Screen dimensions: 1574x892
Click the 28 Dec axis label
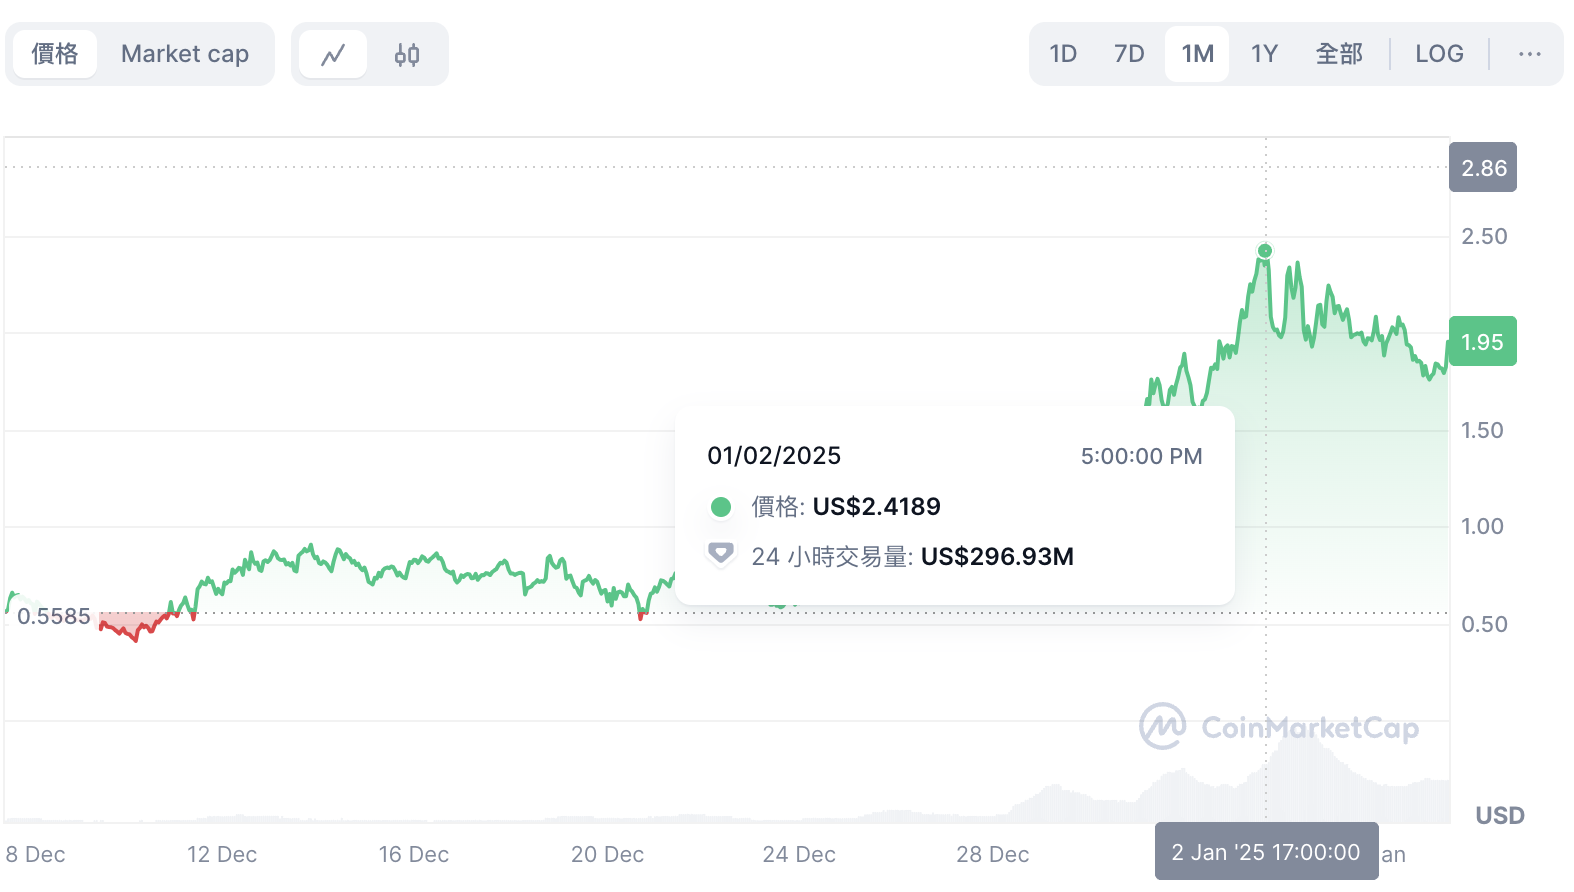993,855
